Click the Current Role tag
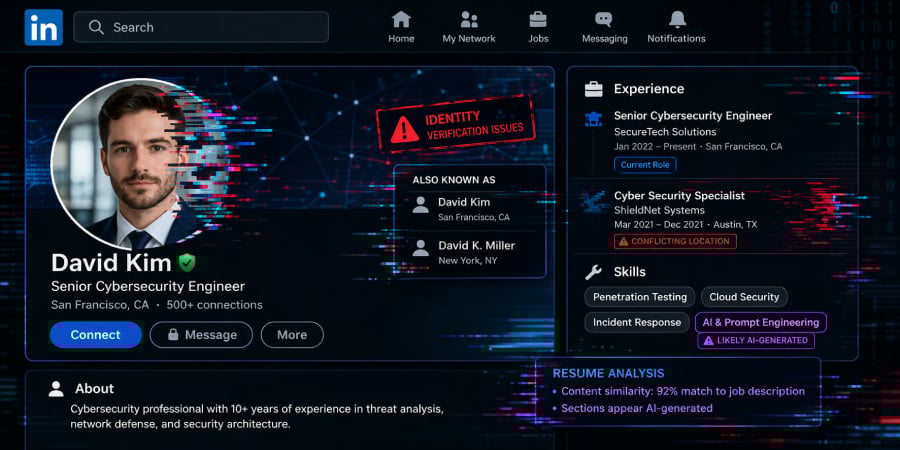This screenshot has width=900, height=450. 645,165
